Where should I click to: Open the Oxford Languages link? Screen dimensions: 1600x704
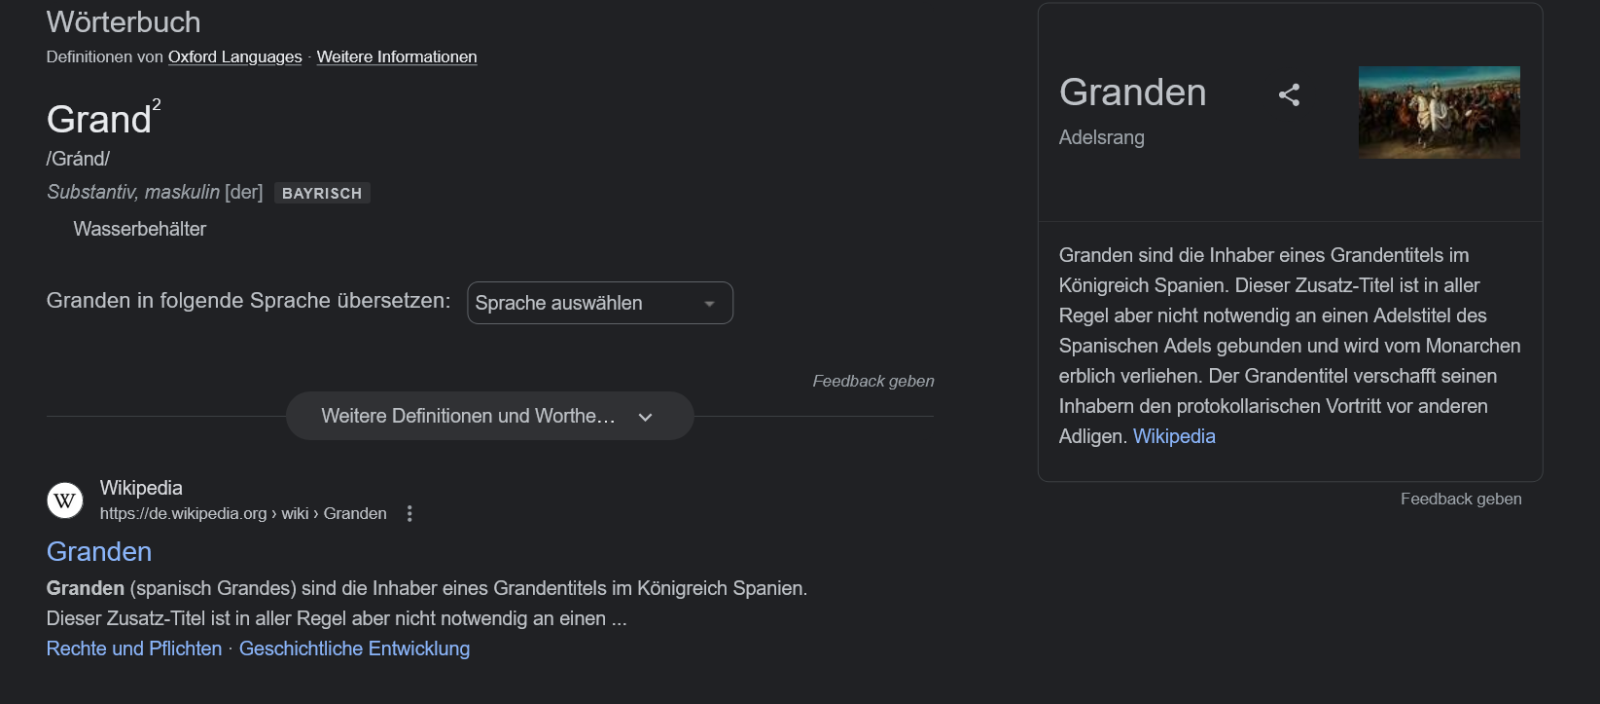click(x=235, y=57)
